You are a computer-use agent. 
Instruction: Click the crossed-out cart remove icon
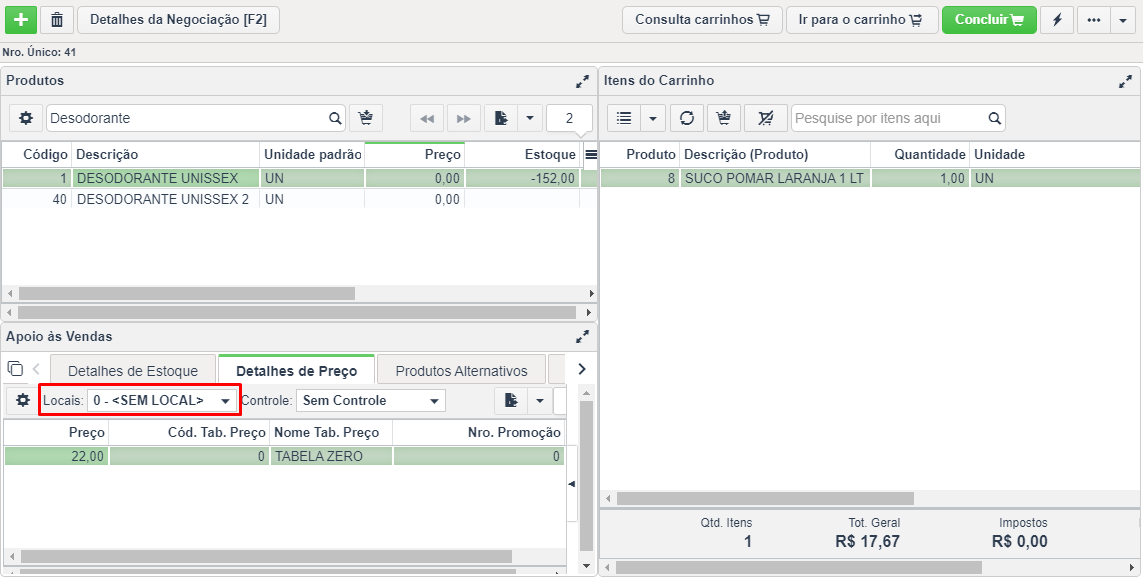click(766, 118)
